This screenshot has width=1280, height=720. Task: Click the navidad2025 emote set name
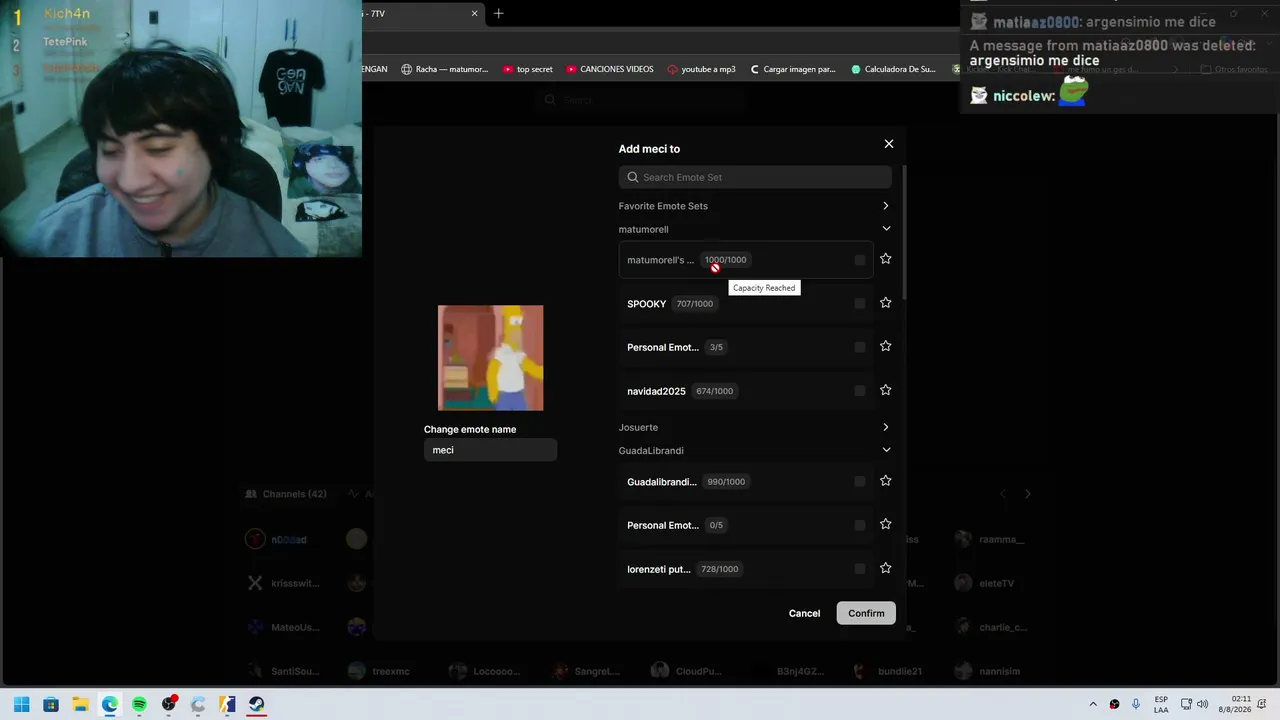(x=656, y=391)
